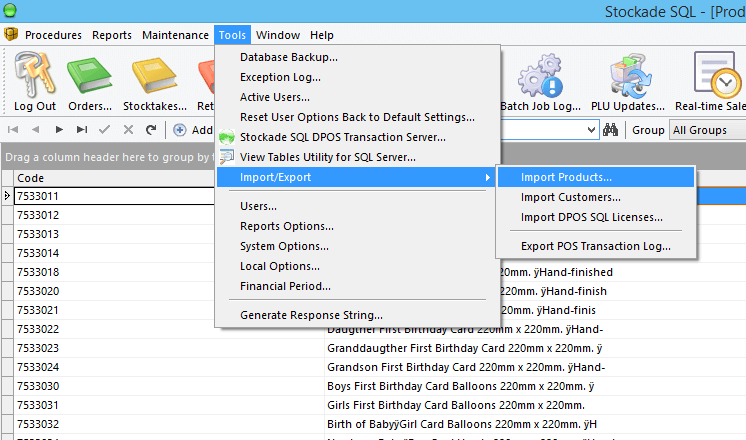Open Orders green book icon

[89, 74]
